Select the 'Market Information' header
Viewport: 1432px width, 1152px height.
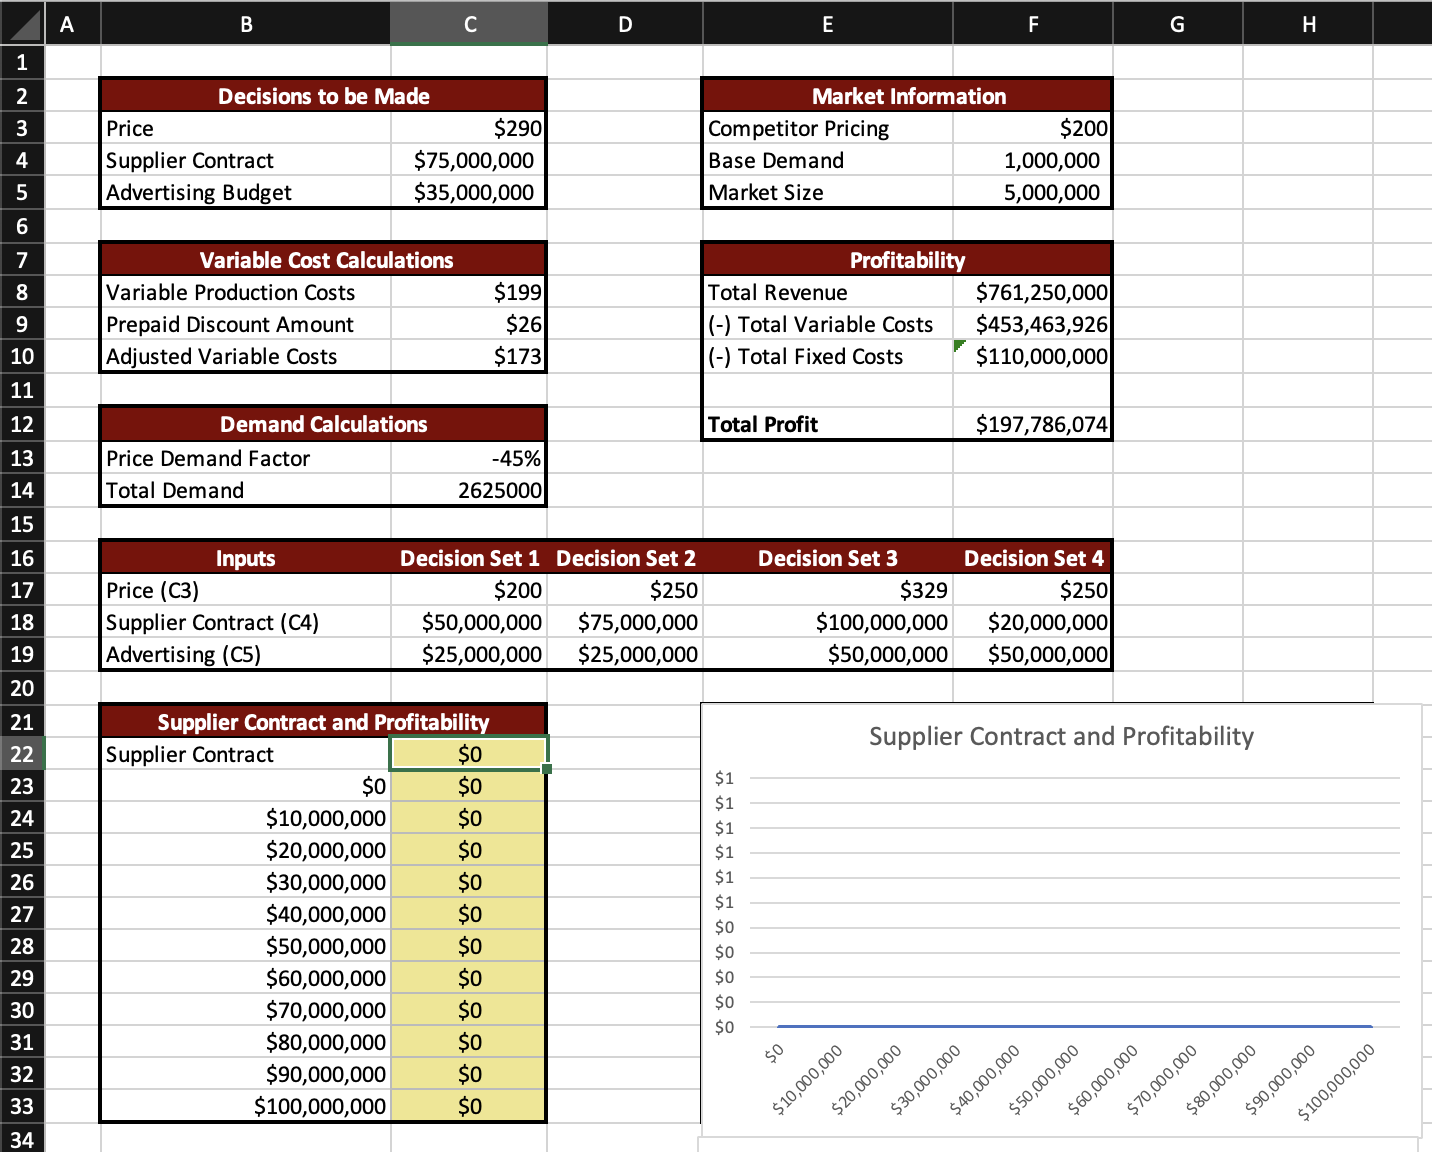[909, 96]
